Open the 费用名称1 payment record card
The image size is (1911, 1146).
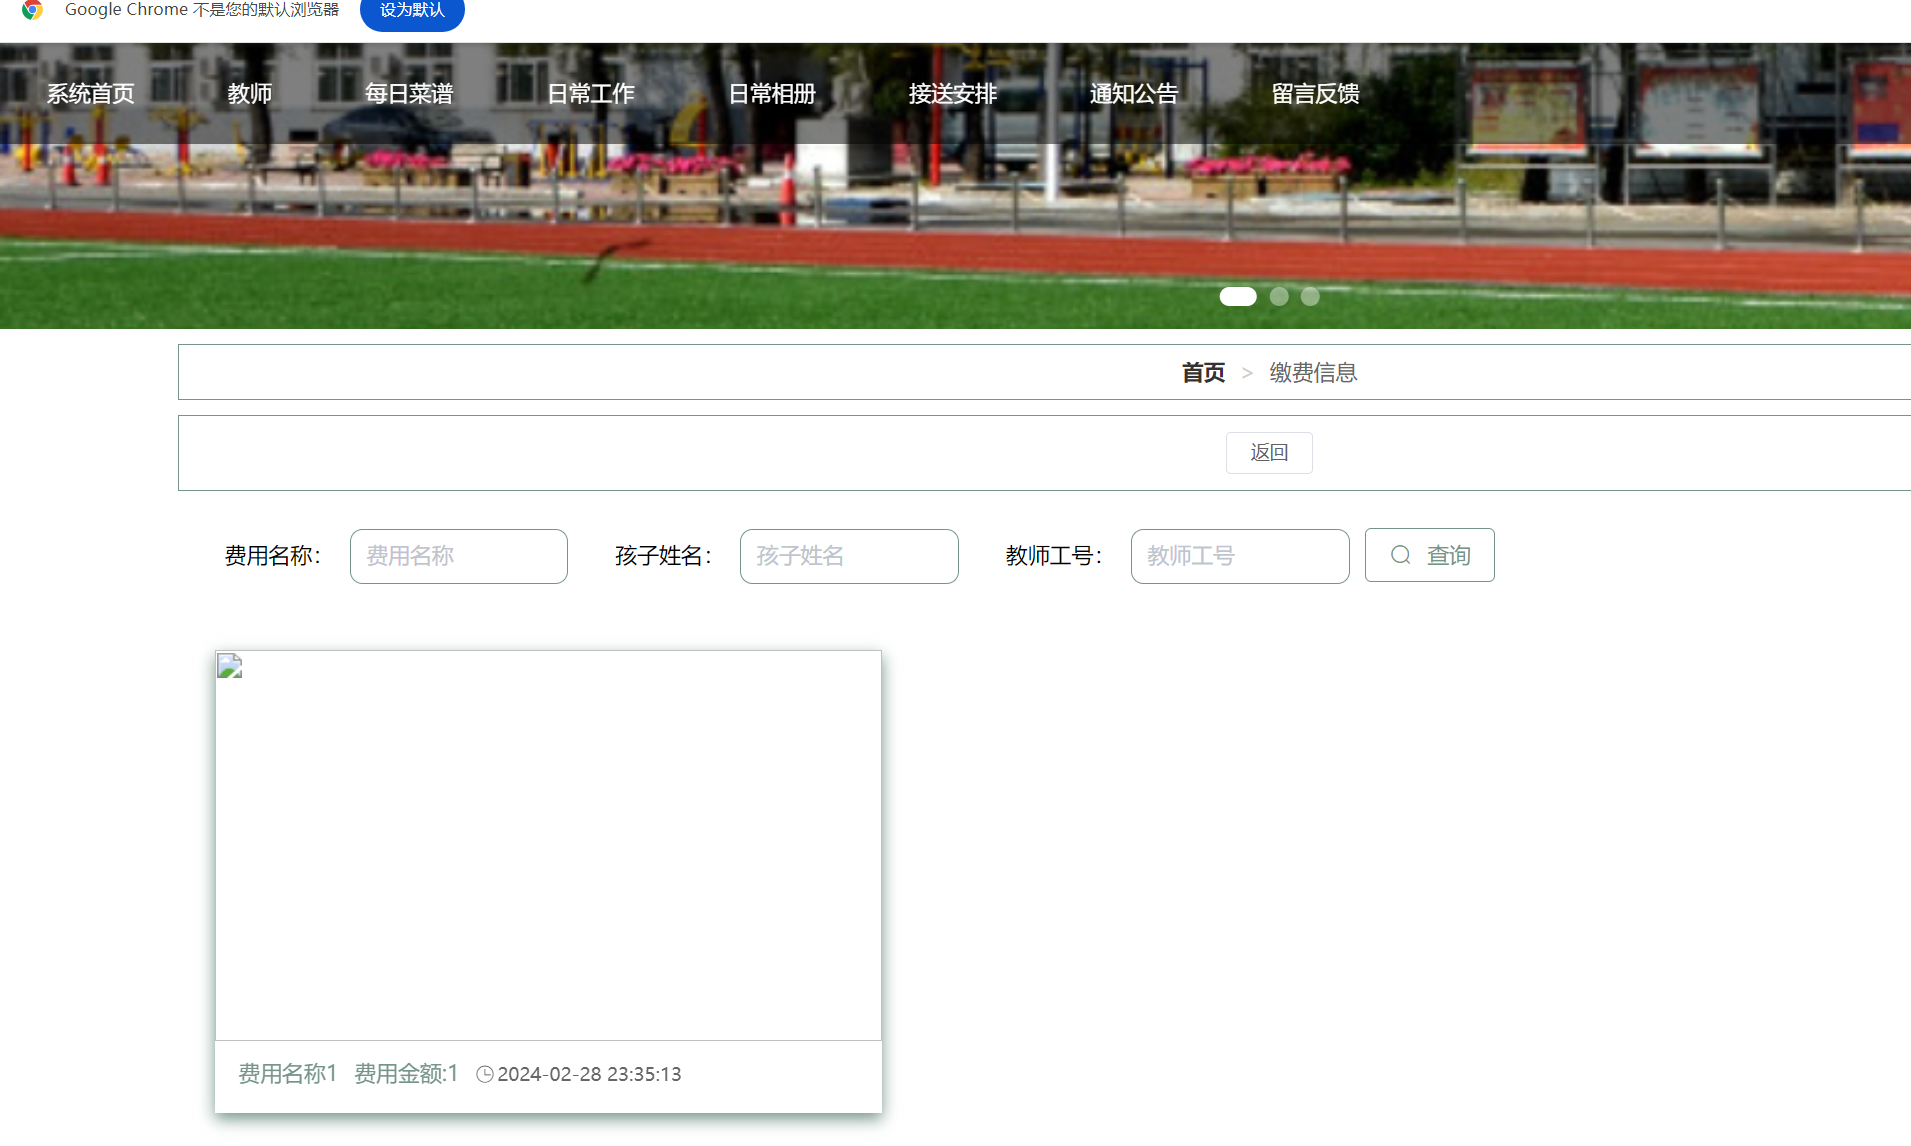[x=547, y=883]
